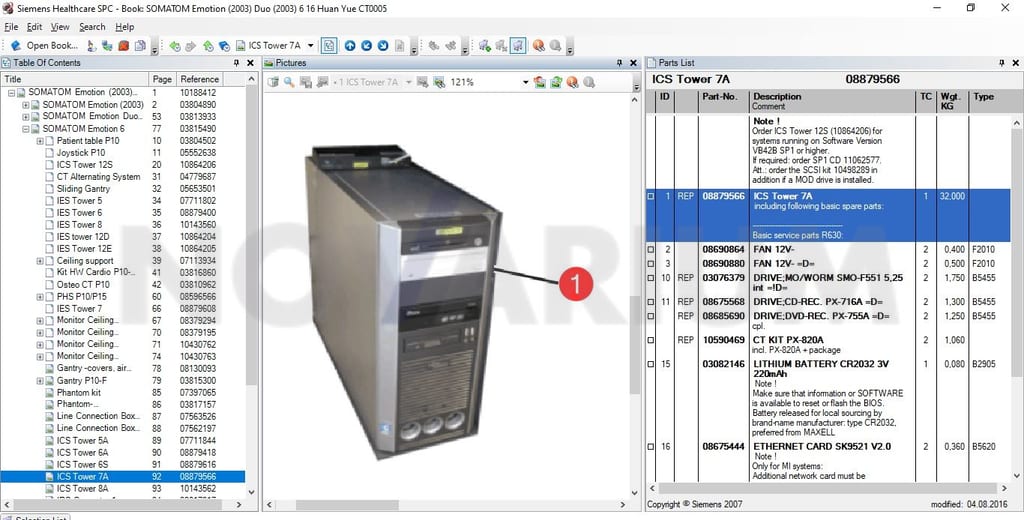Check the box for FAN 12V- part 08690864
Image resolution: width=1024 pixels, height=520 pixels.
click(x=650, y=250)
